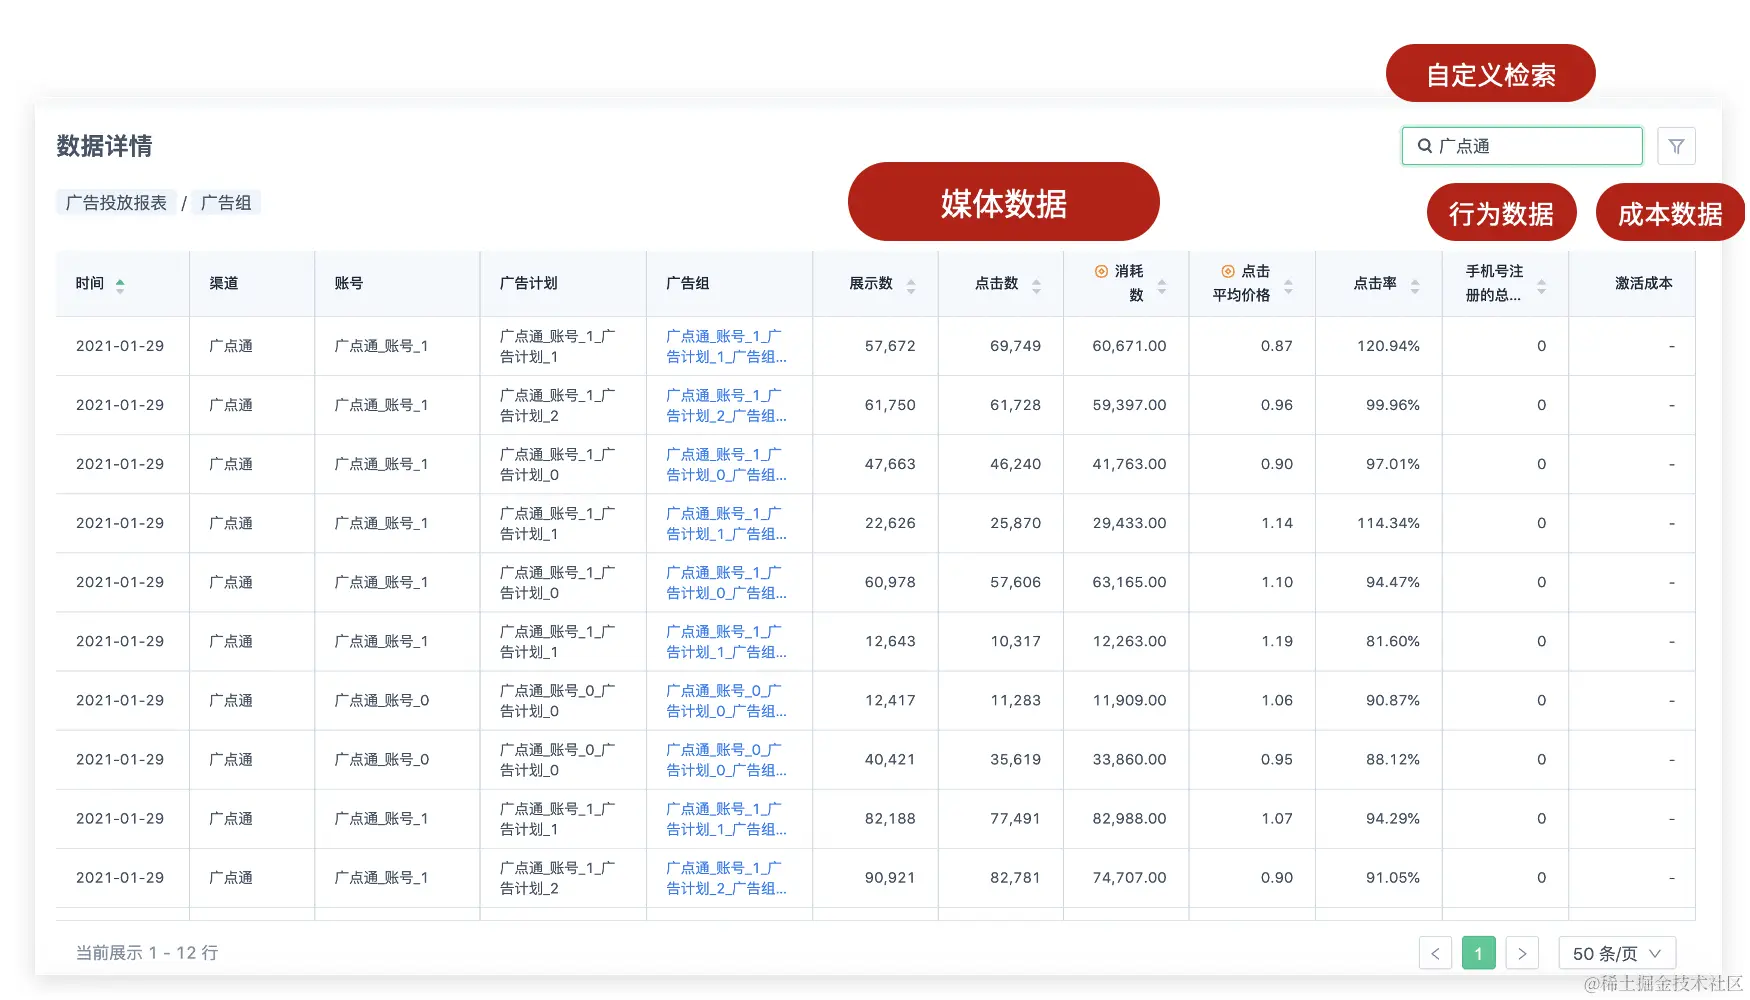
Task: Select cost cell 41,763.00
Action: pos(1129,464)
